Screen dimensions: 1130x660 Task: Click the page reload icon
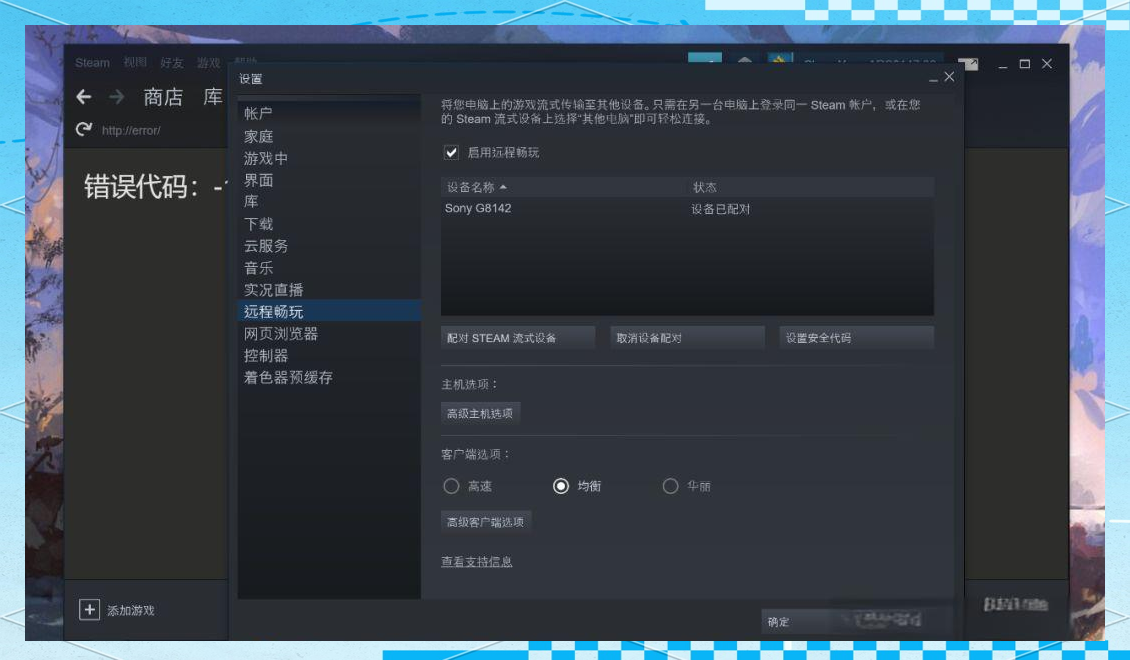point(84,129)
